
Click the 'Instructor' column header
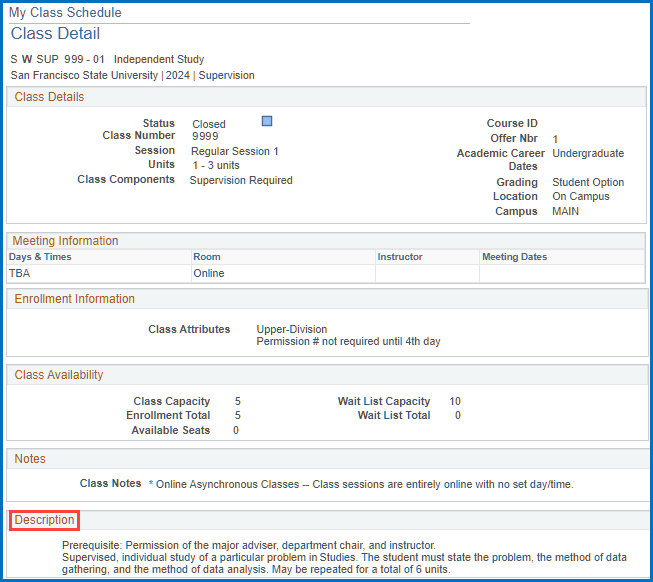(400, 257)
